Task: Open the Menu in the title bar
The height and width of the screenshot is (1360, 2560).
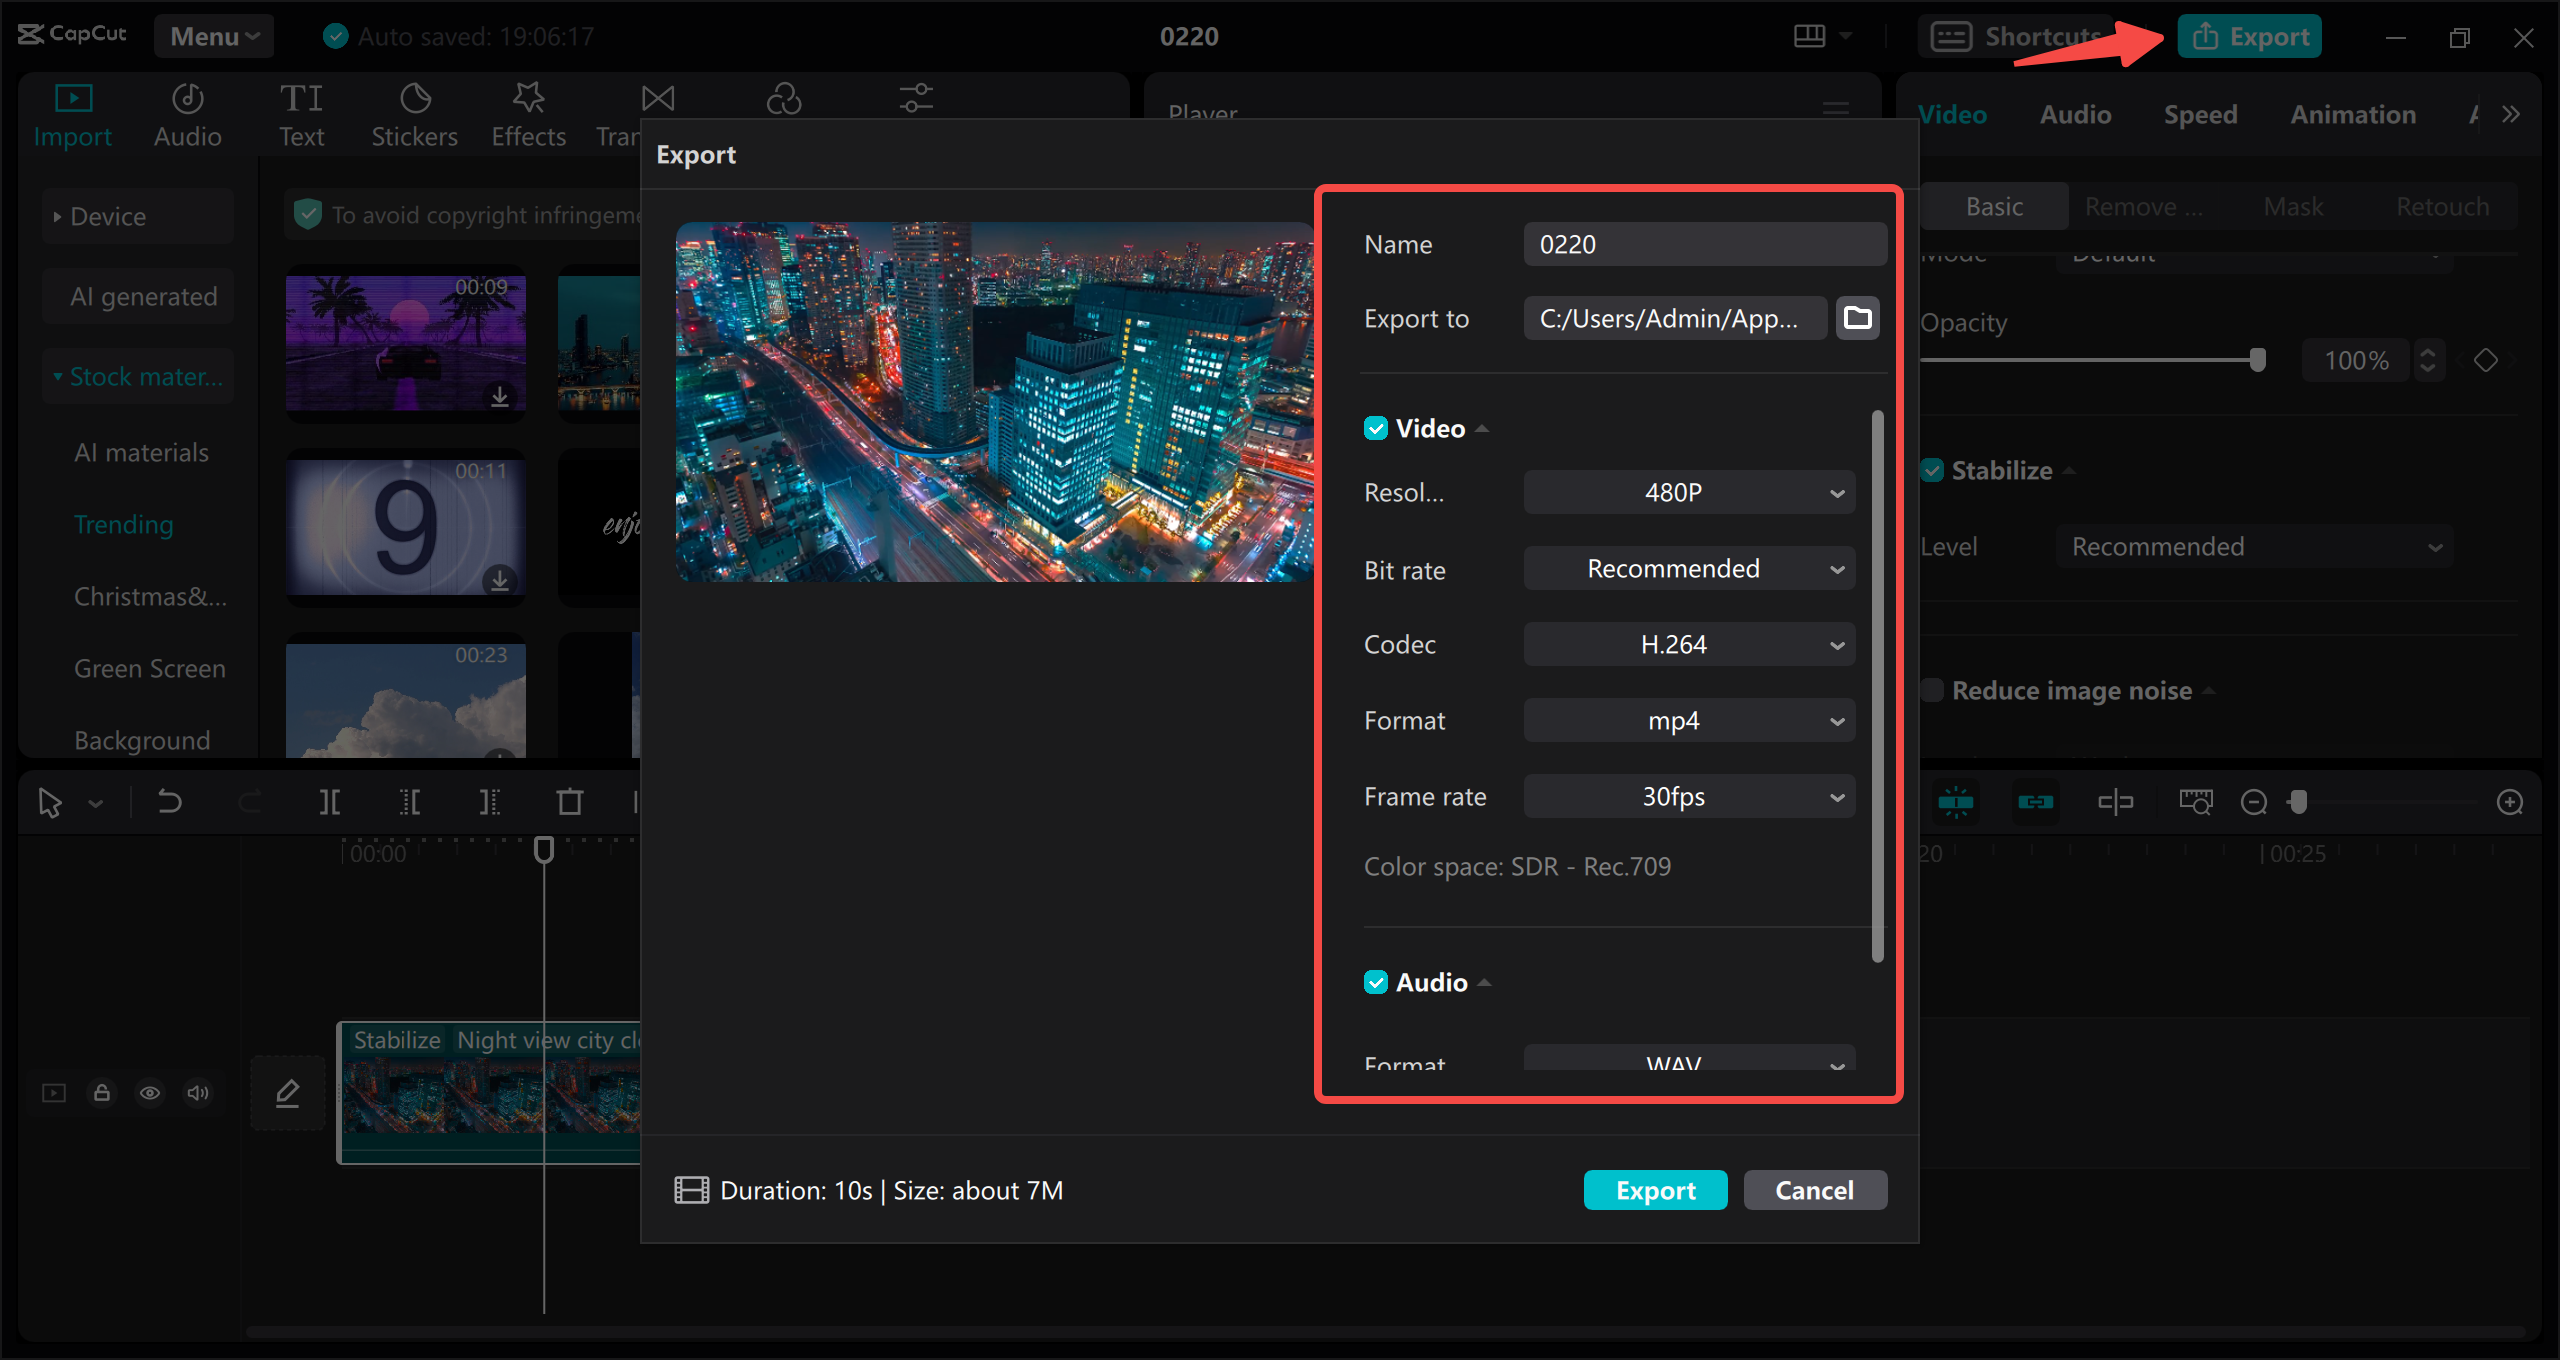Action: tap(213, 37)
